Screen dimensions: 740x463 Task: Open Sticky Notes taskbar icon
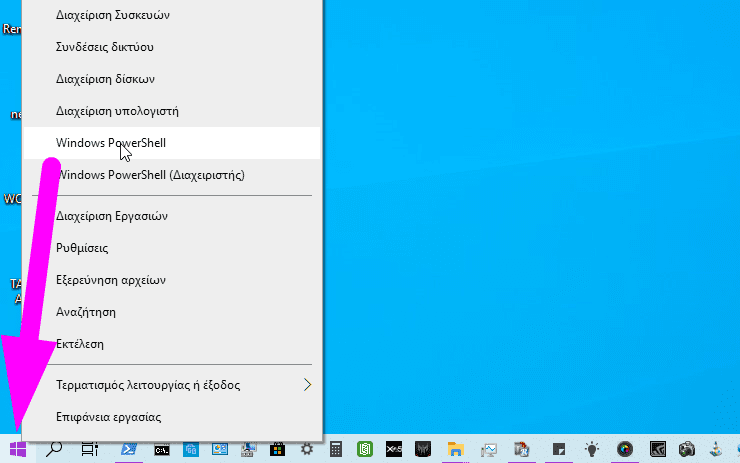[559, 449]
